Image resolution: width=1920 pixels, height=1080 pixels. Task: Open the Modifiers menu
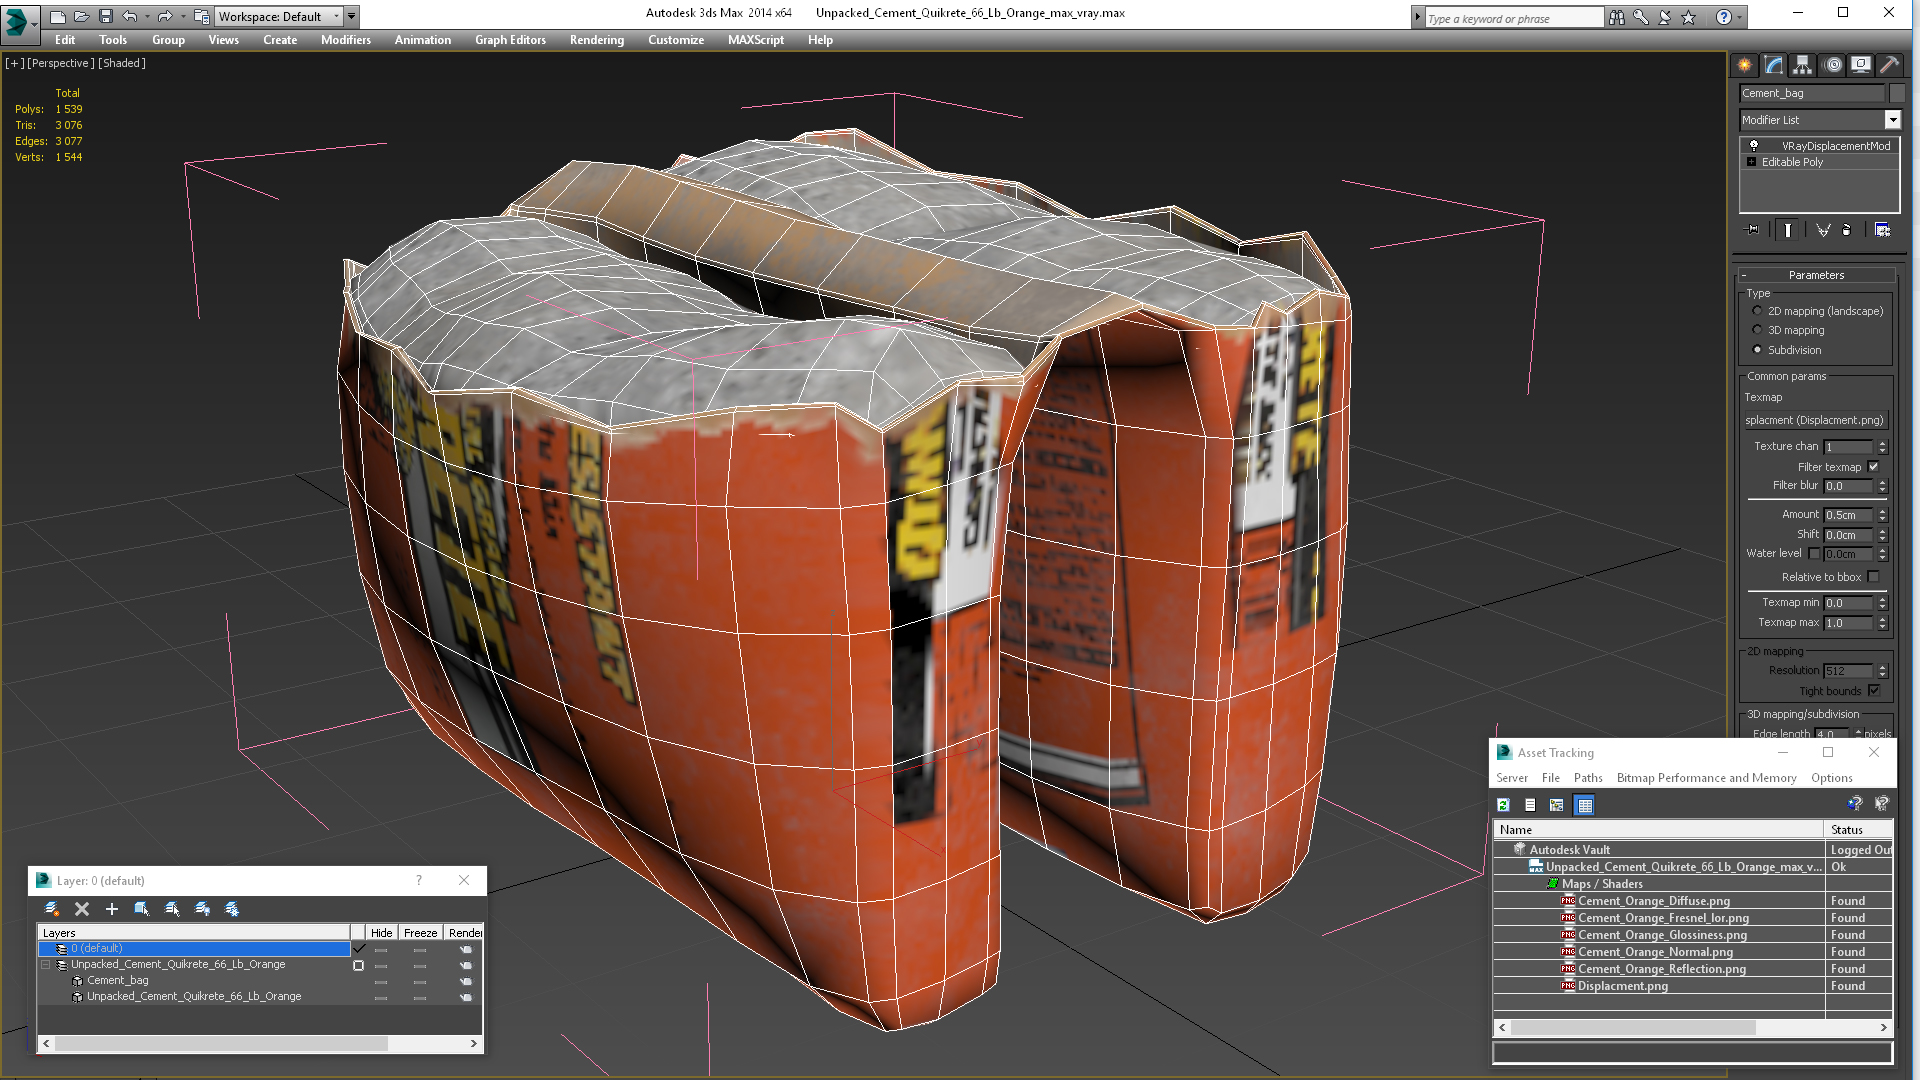[346, 40]
